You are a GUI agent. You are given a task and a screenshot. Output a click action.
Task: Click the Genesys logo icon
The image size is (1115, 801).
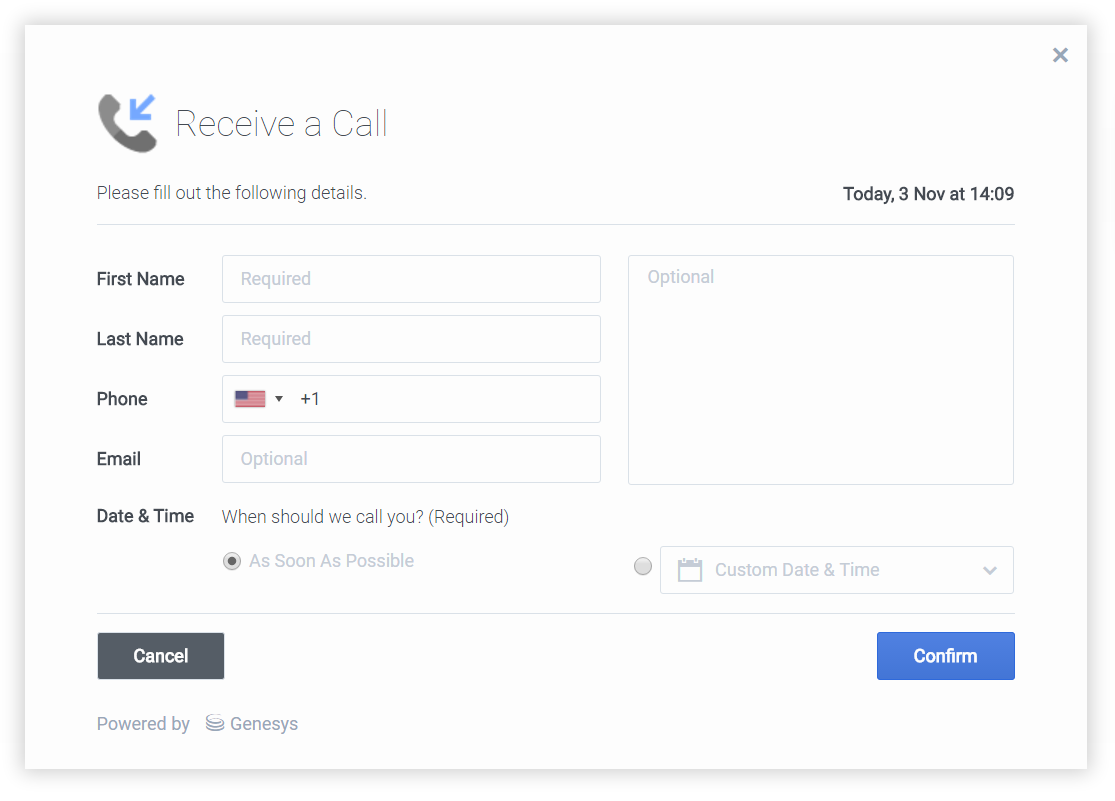tap(214, 723)
